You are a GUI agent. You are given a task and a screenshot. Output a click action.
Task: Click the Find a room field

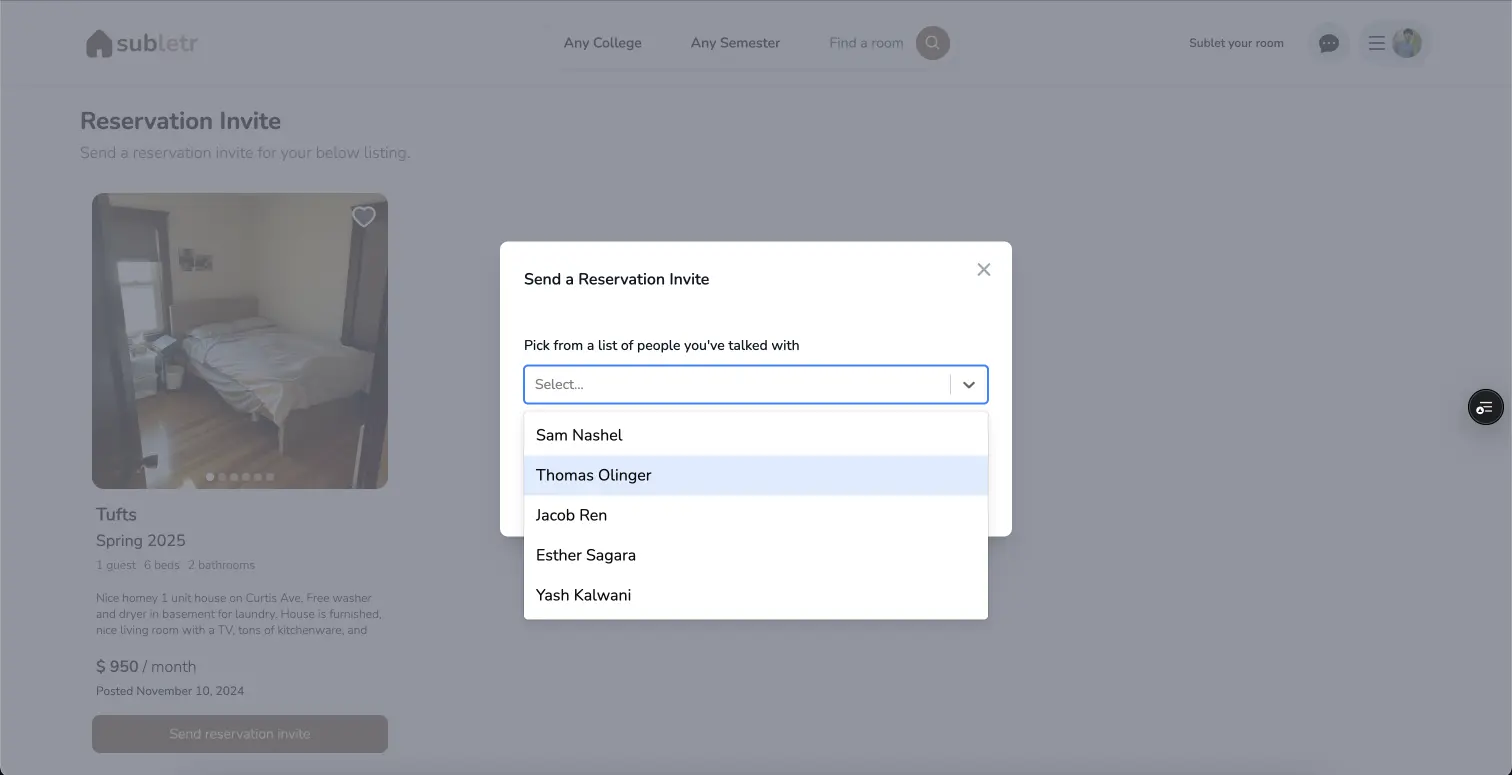point(866,43)
